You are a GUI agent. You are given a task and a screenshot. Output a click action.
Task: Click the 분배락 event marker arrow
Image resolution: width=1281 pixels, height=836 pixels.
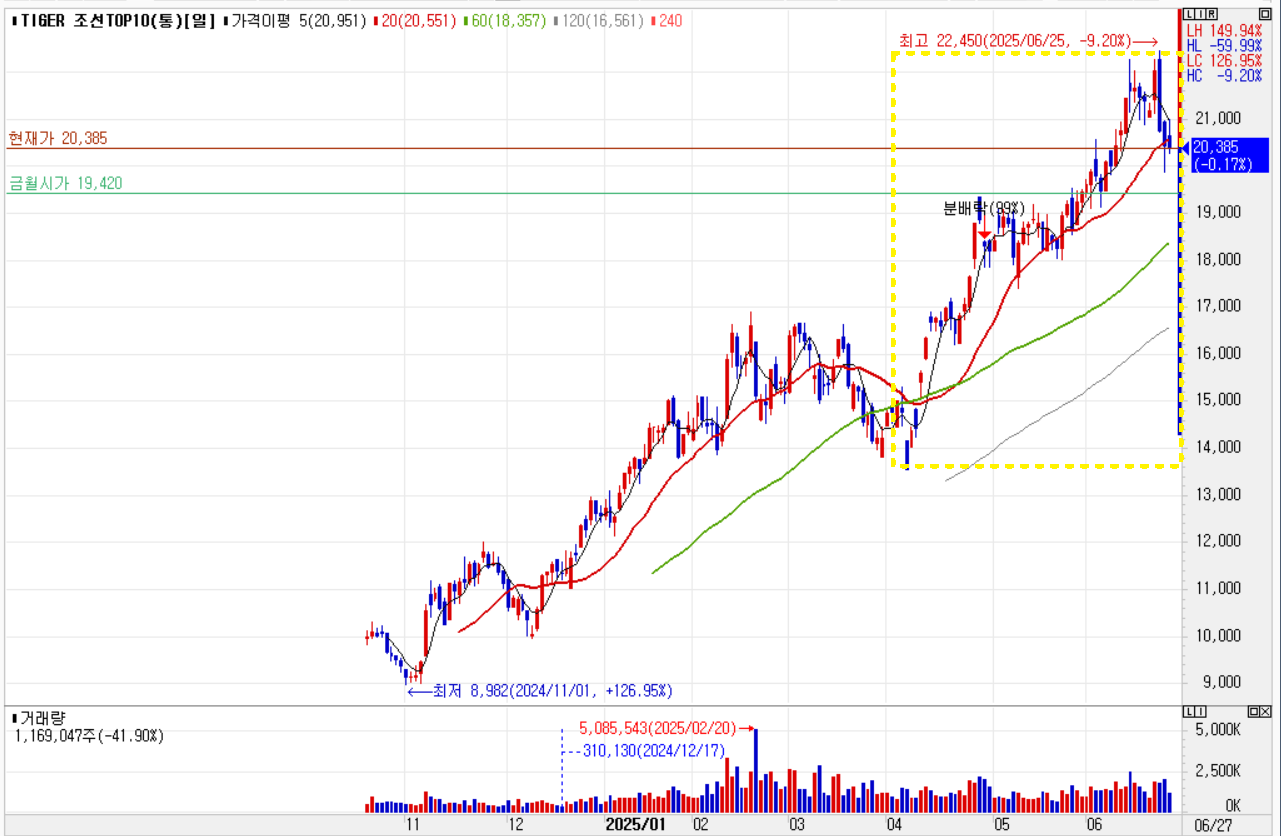pos(984,232)
